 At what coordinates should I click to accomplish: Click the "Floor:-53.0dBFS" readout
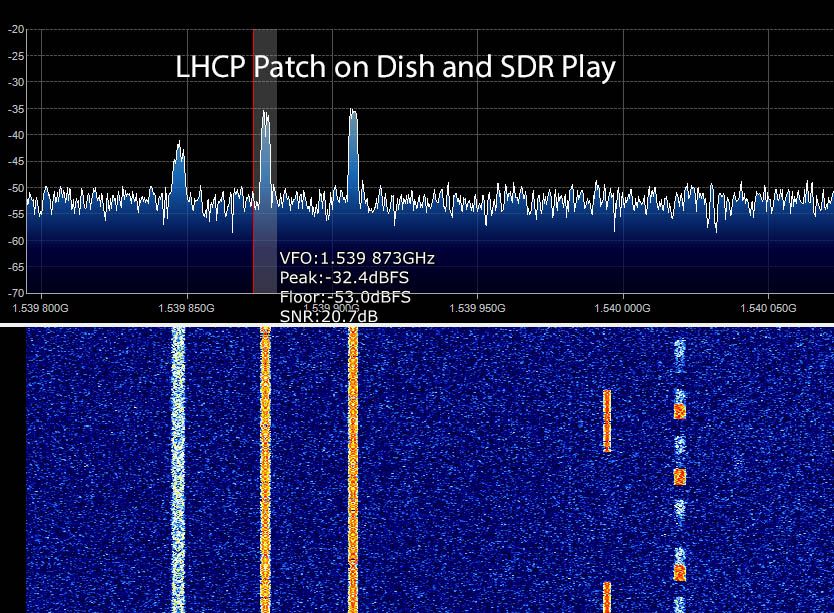coord(345,297)
